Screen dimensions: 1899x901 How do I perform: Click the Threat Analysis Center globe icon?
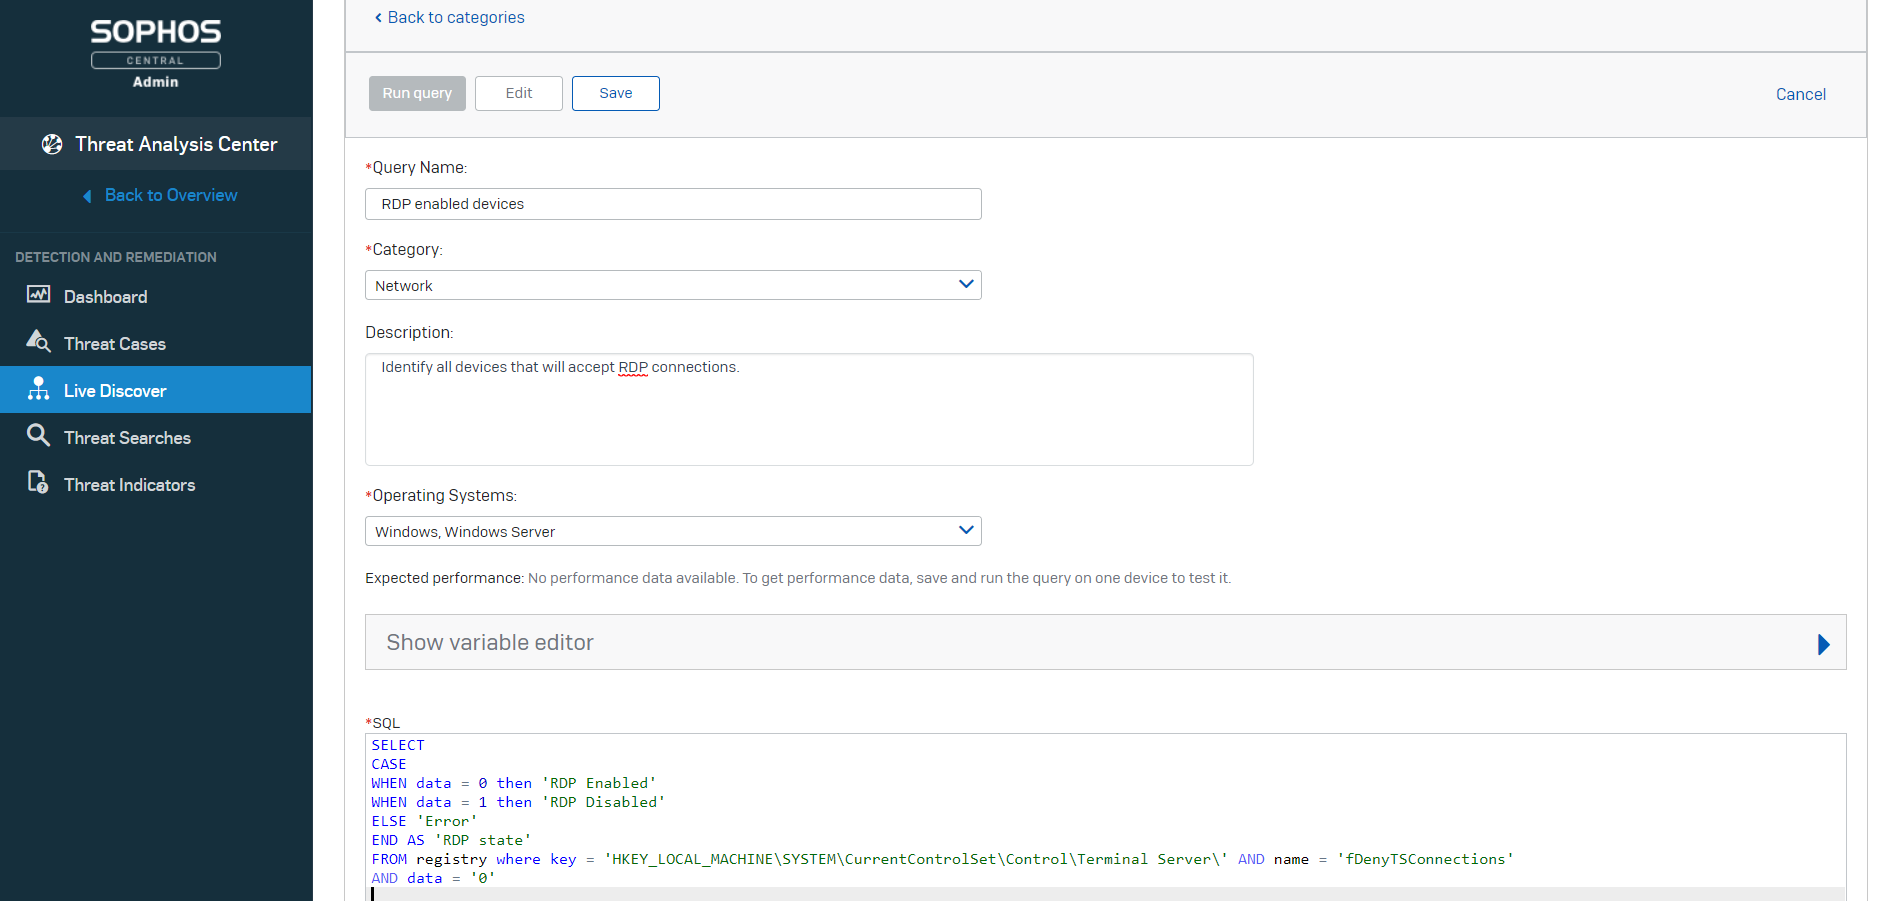click(x=52, y=144)
